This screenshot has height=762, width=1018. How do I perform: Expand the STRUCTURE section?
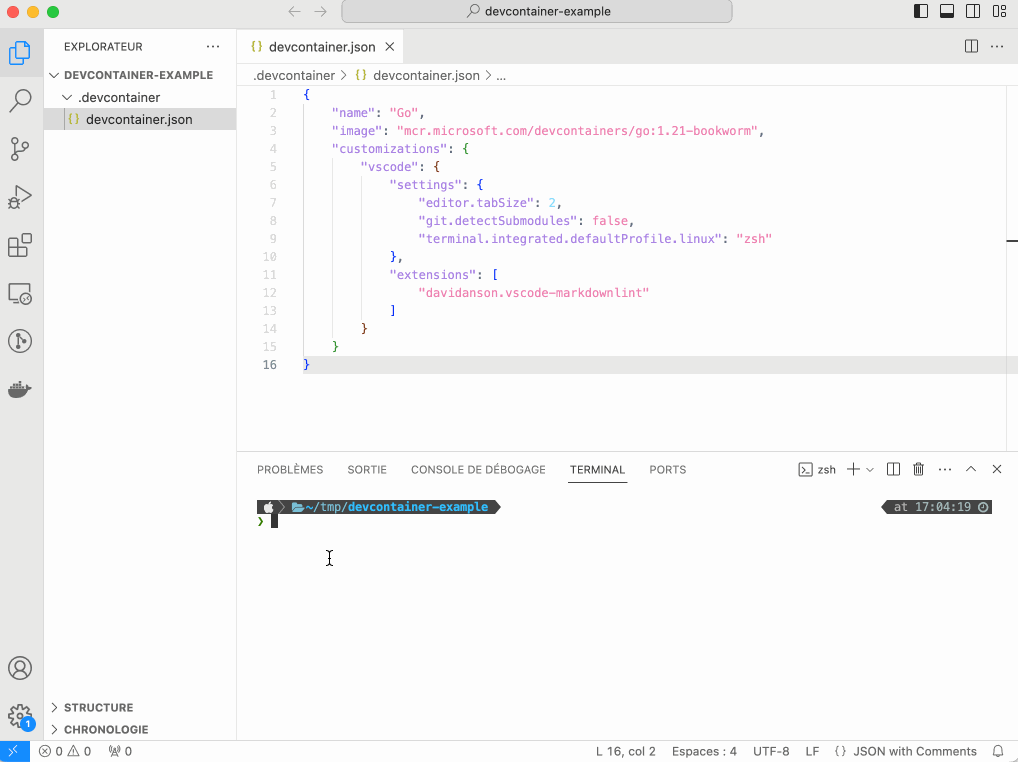(100, 707)
